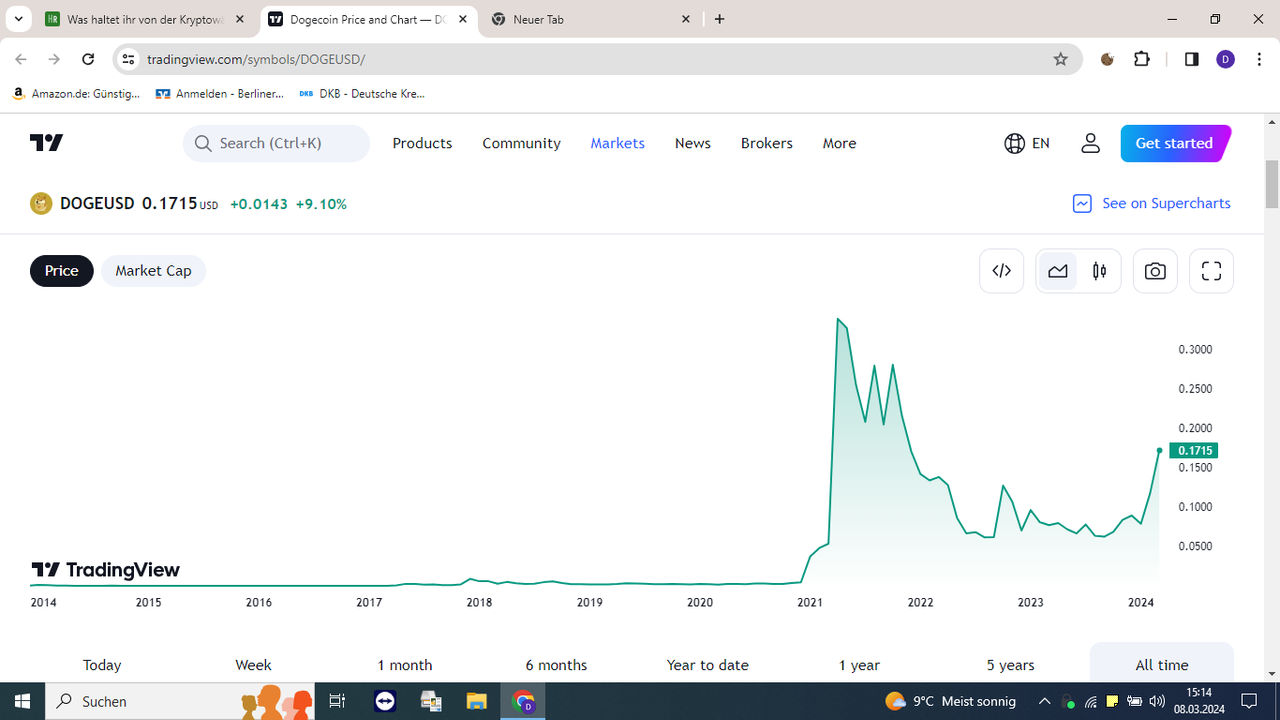View site information icon in address bar
The image size is (1280, 720).
tap(127, 59)
